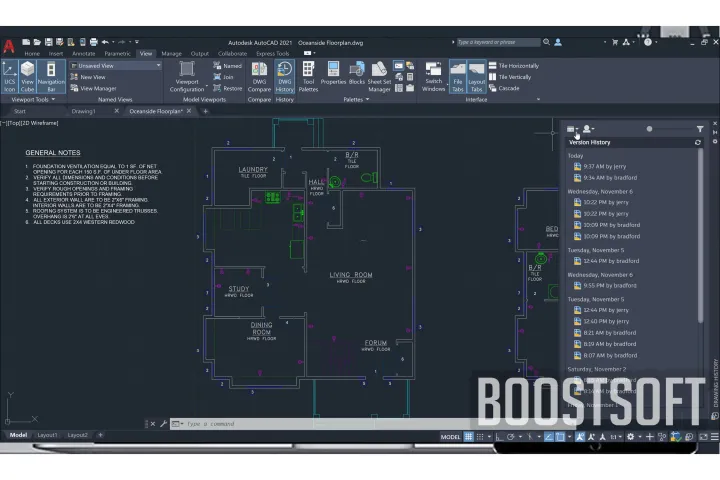Click the Save floppy disk icon
This screenshot has width=720, height=480.
(x=48, y=42)
